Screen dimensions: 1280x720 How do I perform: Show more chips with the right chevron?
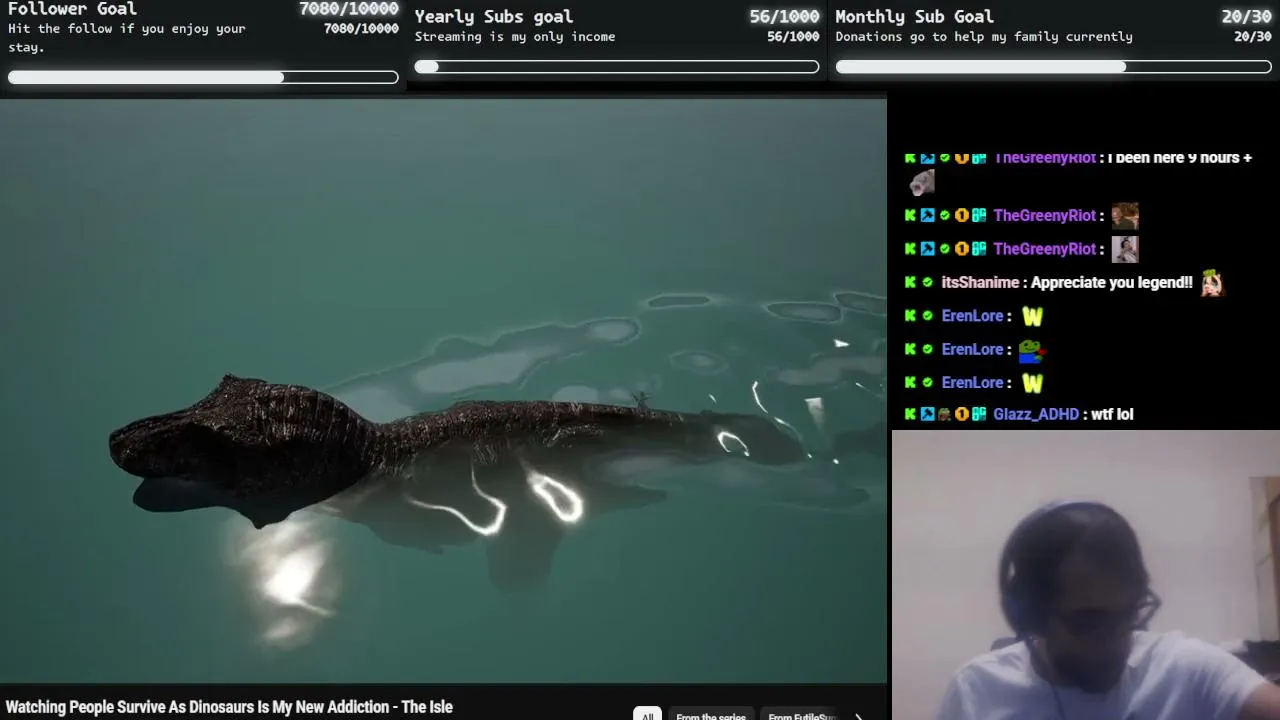pyautogui.click(x=858, y=716)
